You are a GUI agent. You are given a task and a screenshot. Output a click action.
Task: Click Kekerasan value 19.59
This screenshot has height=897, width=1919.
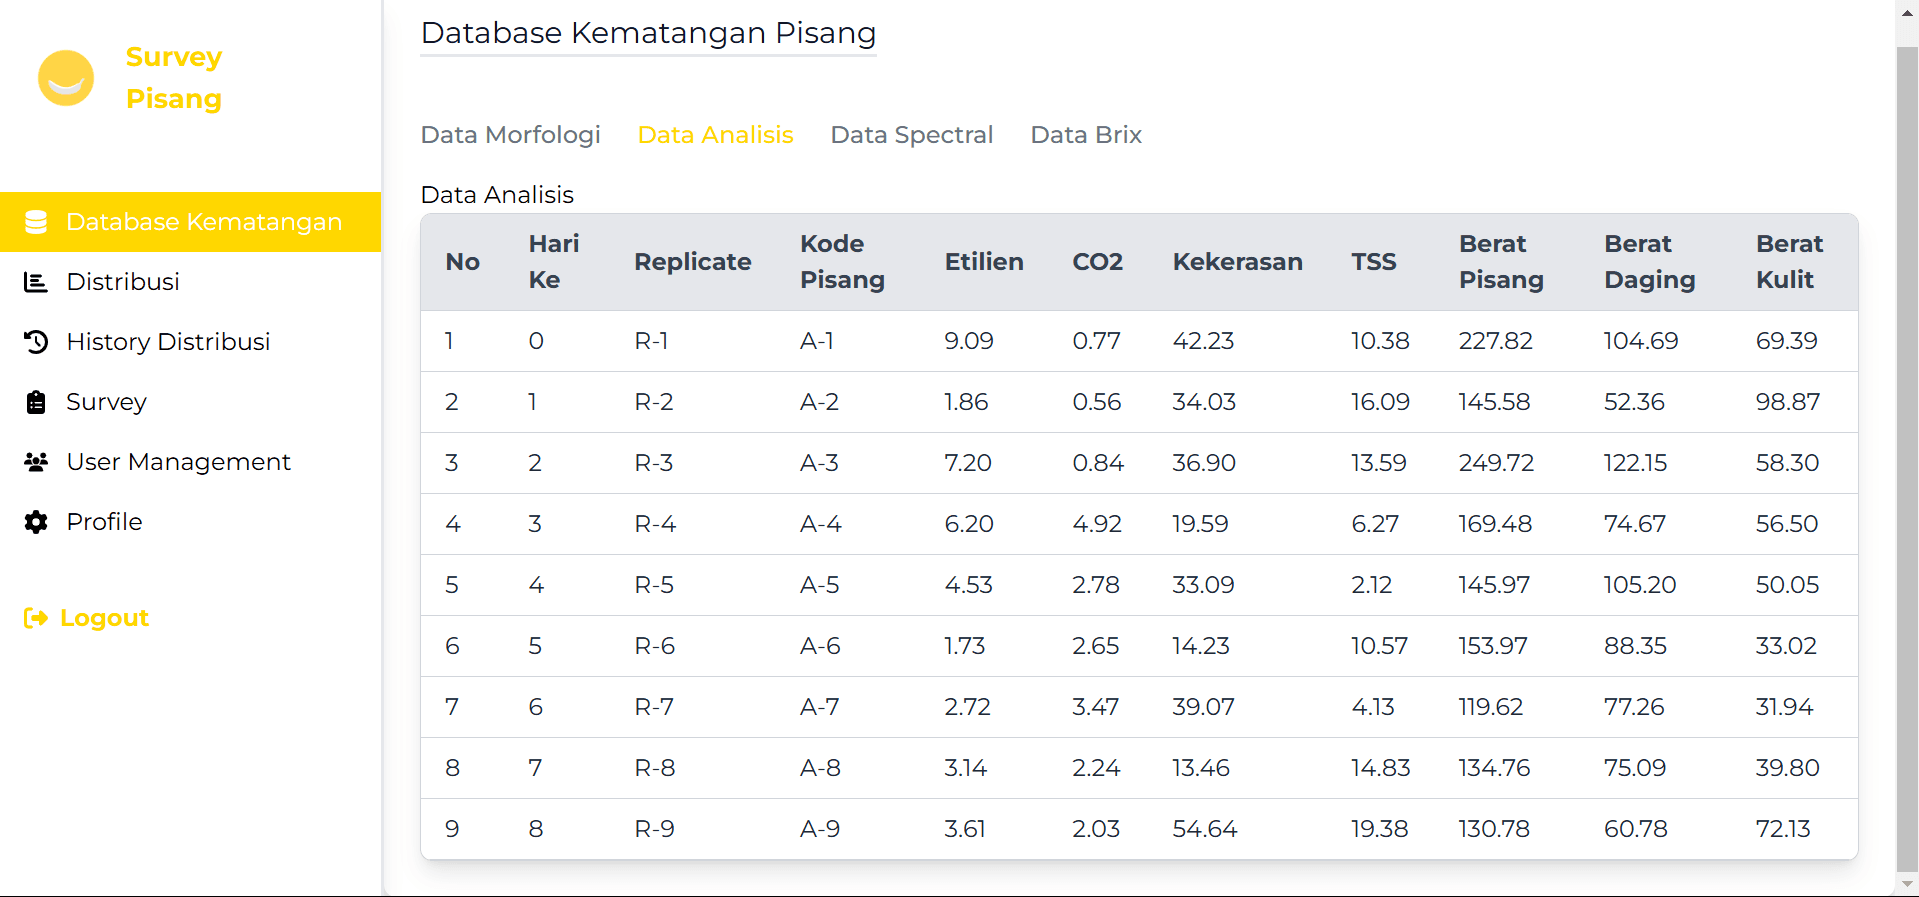click(x=1200, y=524)
